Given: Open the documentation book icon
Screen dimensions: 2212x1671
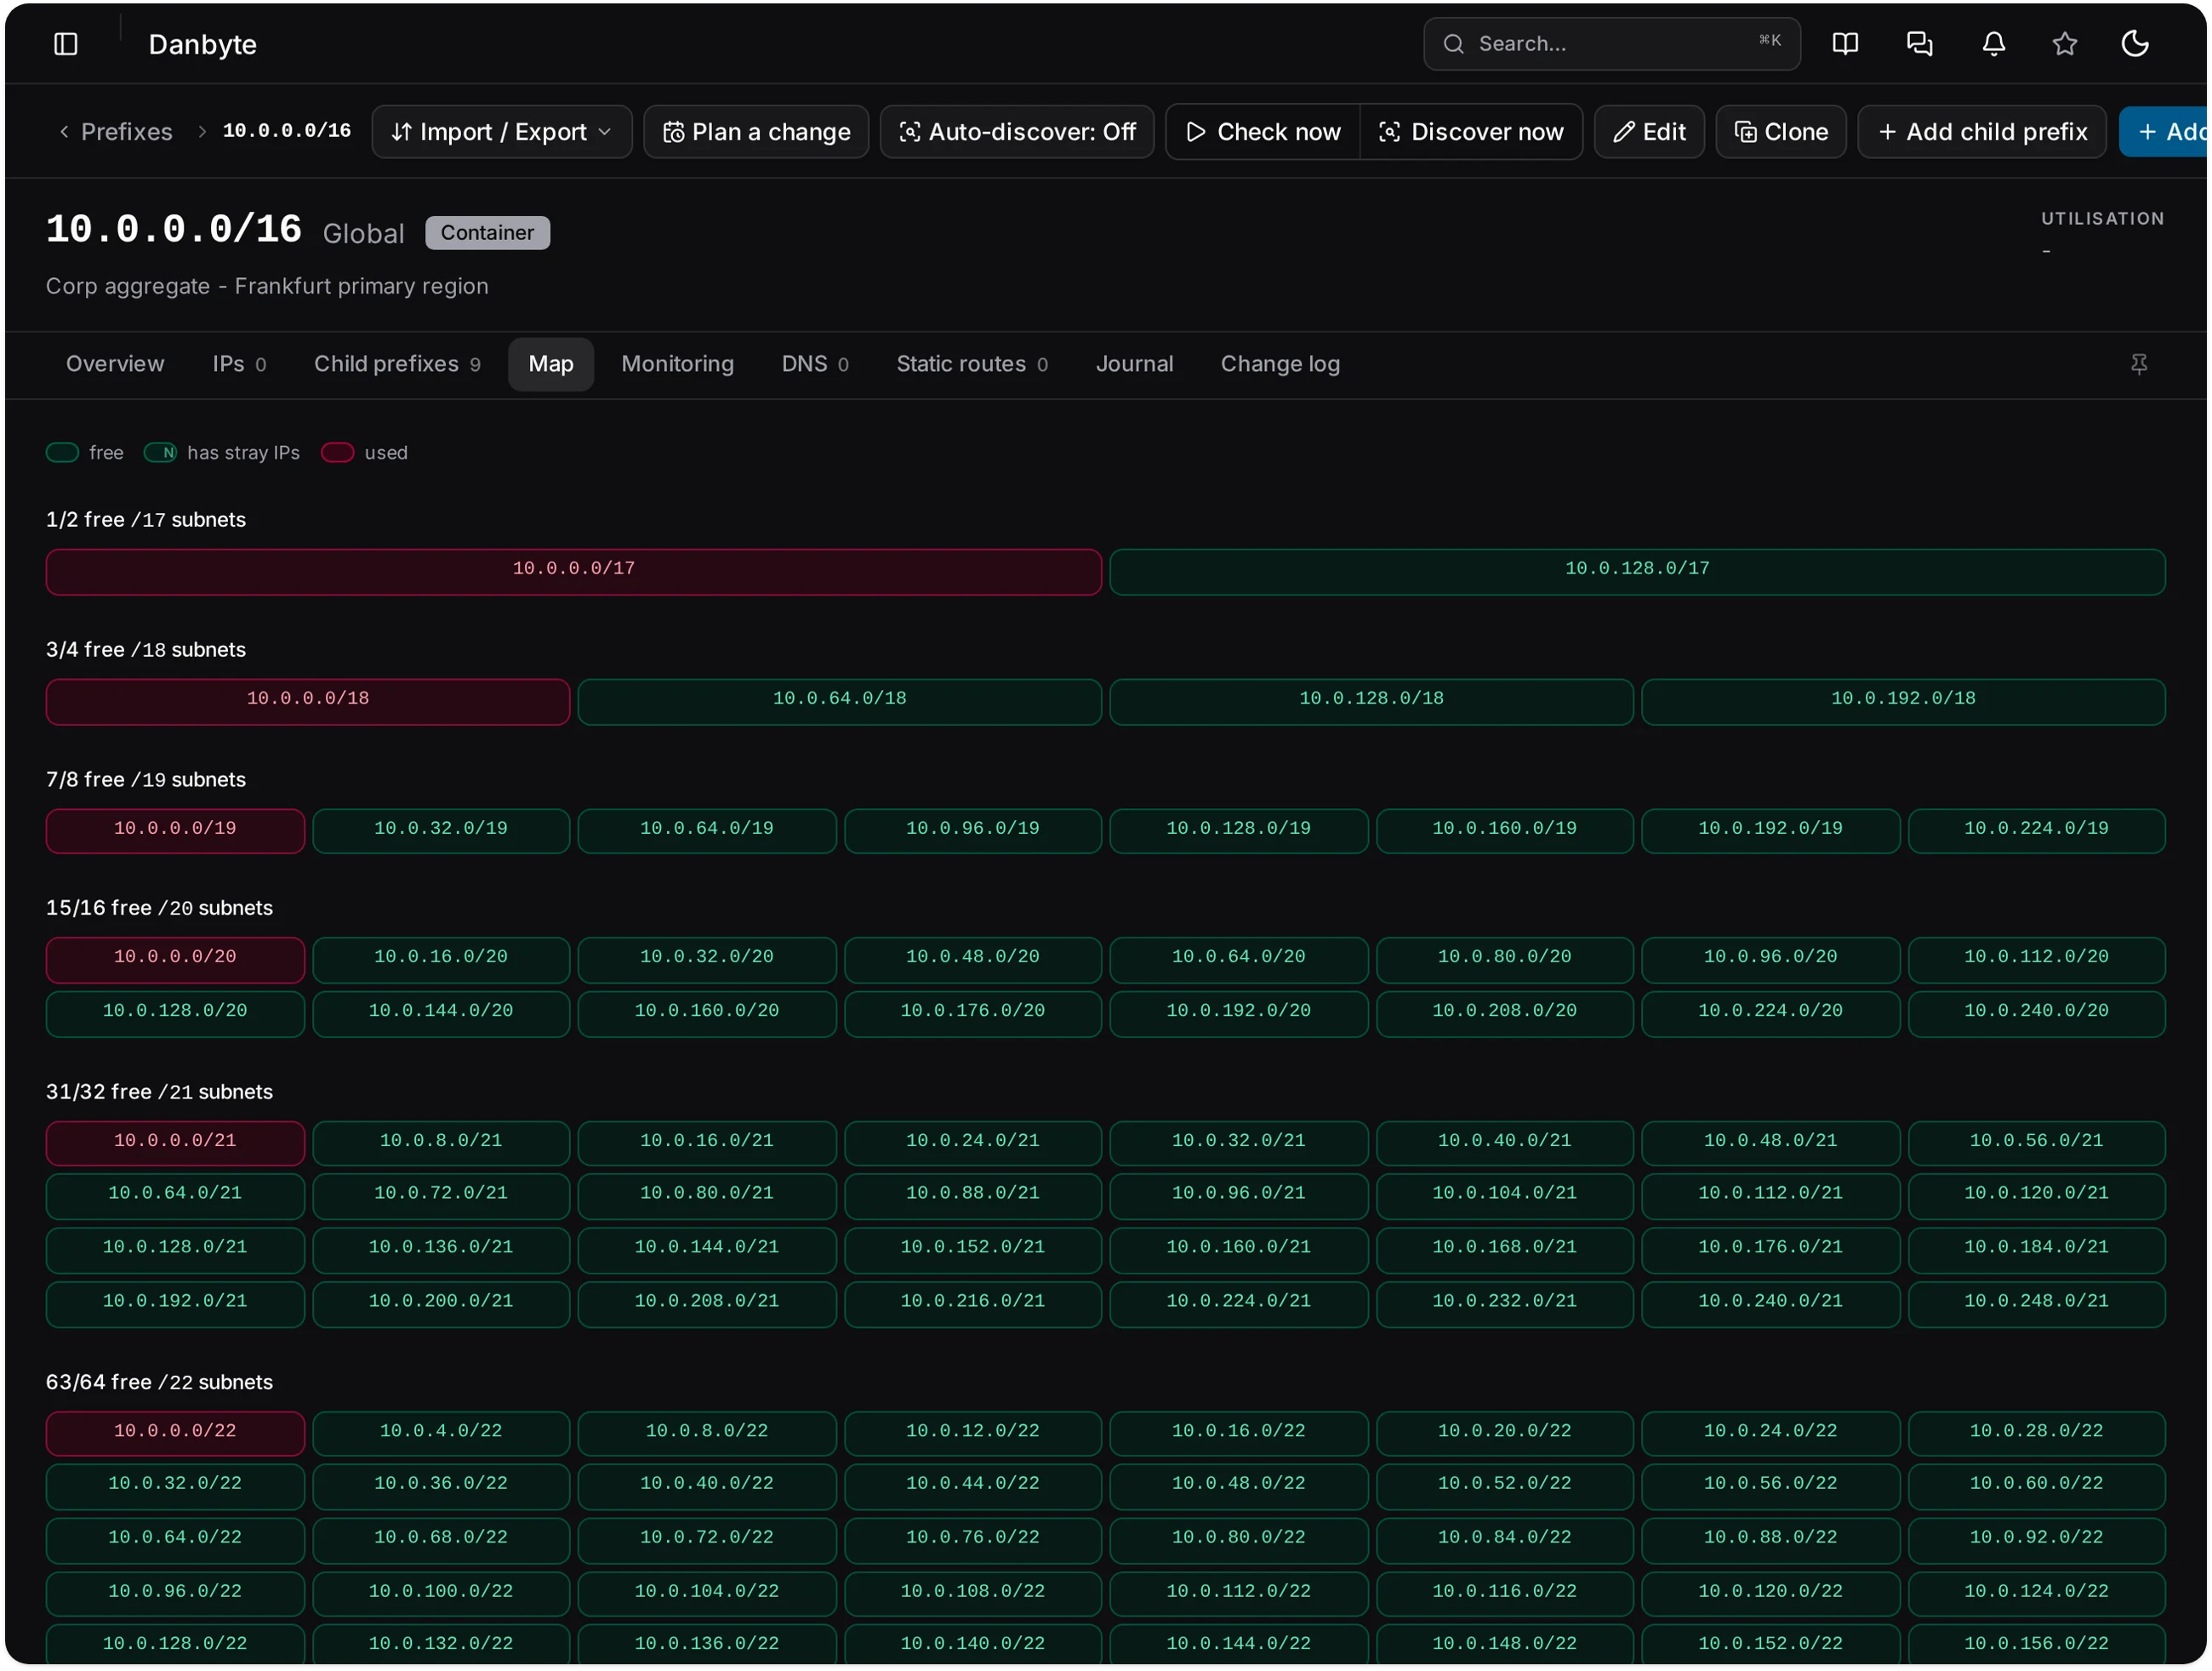Looking at the screenshot, I should tap(1845, 44).
